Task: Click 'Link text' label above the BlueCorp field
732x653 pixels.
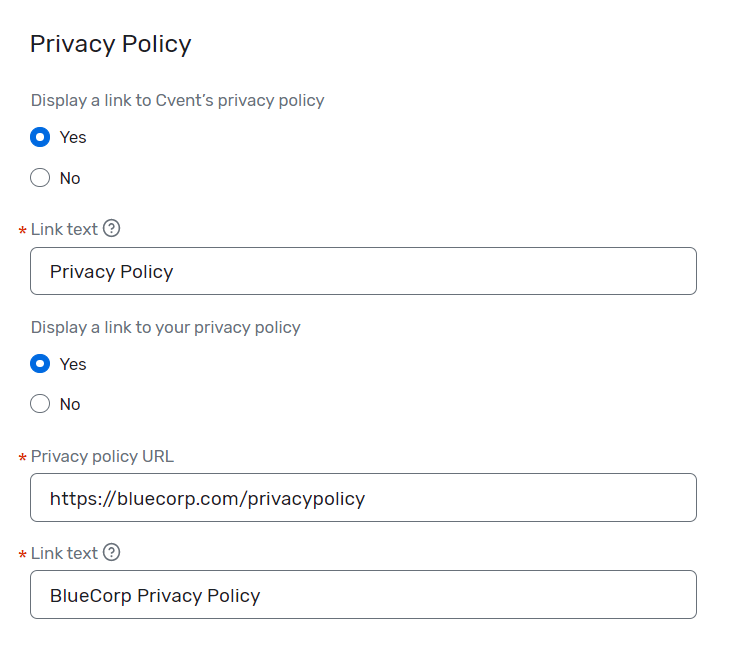Action: [64, 552]
